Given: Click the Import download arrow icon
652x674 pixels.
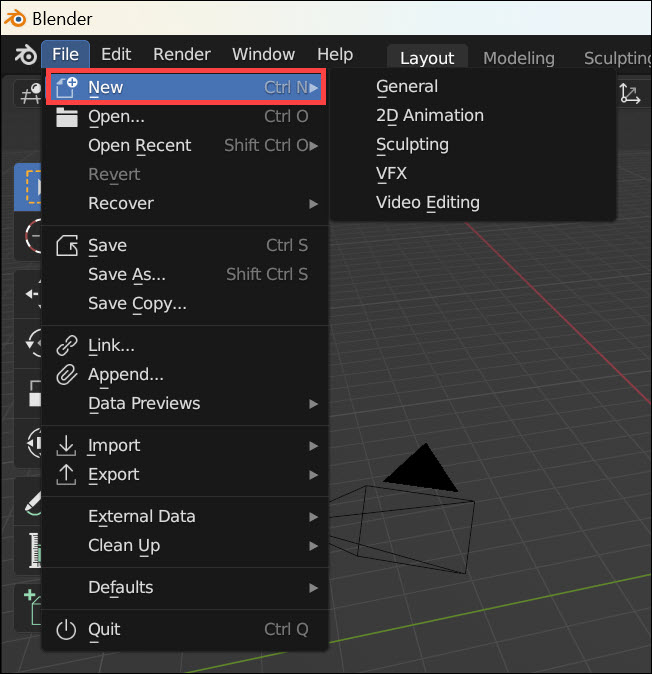Looking at the screenshot, I should pyautogui.click(x=67, y=445).
